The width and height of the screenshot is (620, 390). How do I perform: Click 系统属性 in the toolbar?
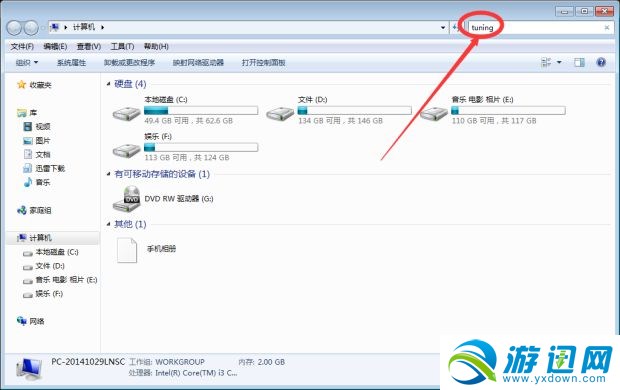click(x=71, y=62)
